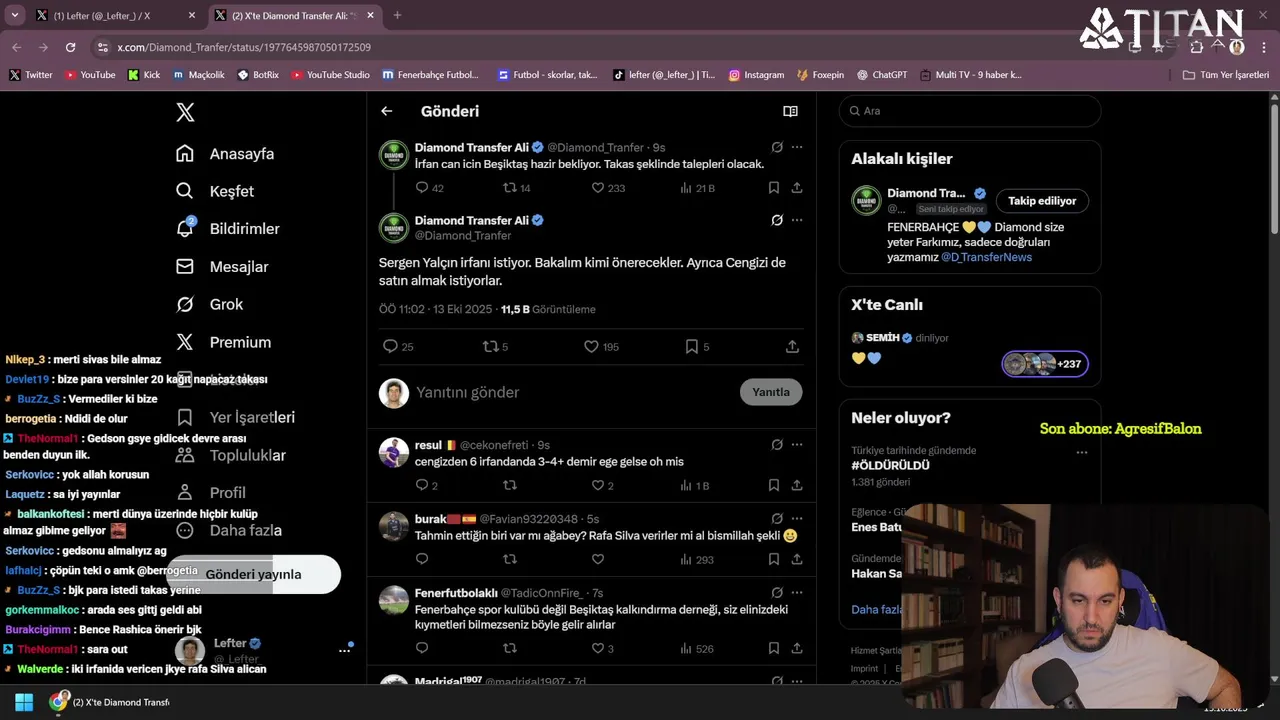
Task: Bookmark Fenerfutbolaklı's reply
Action: (x=774, y=649)
